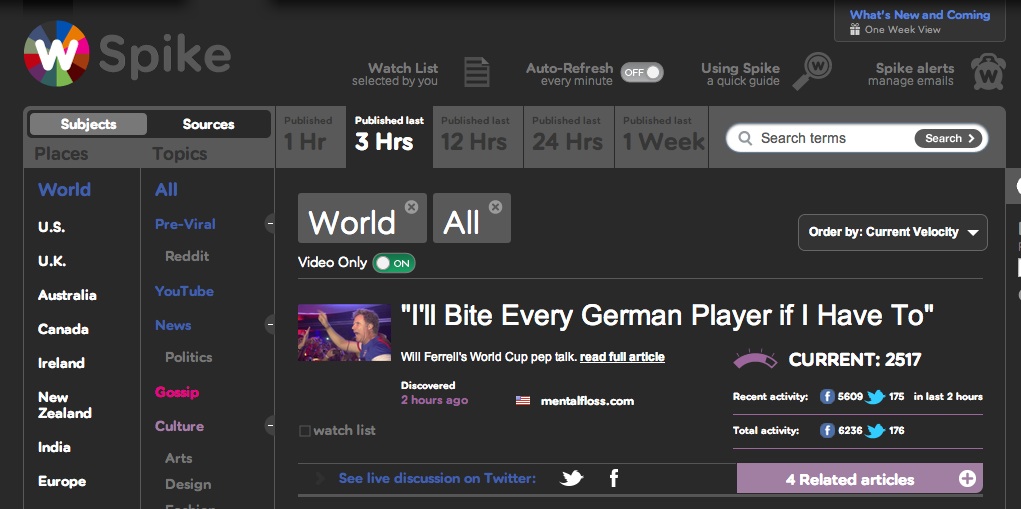The image size is (1021, 509).
Task: Open the Order by Current Velocity dropdown
Action: coord(892,232)
